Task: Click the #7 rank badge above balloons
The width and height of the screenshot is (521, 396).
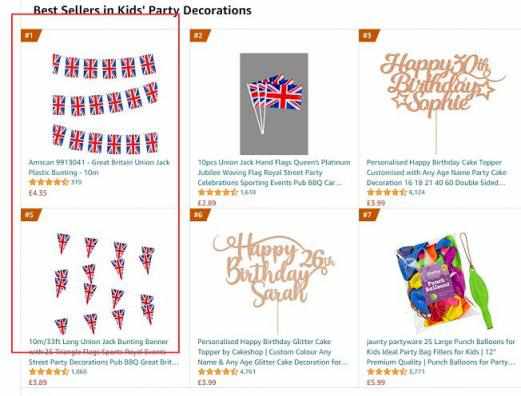Action: [x=369, y=215]
